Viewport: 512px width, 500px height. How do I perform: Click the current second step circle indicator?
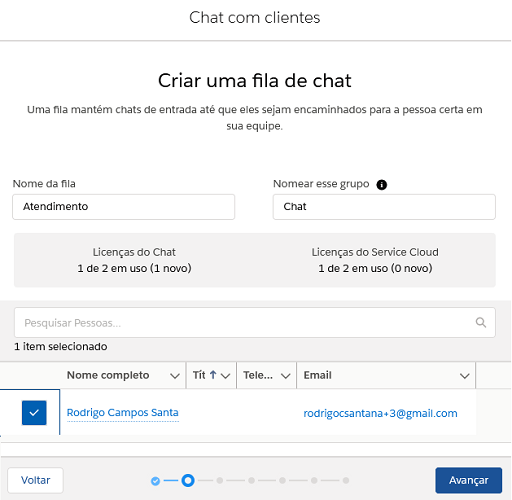(188, 480)
